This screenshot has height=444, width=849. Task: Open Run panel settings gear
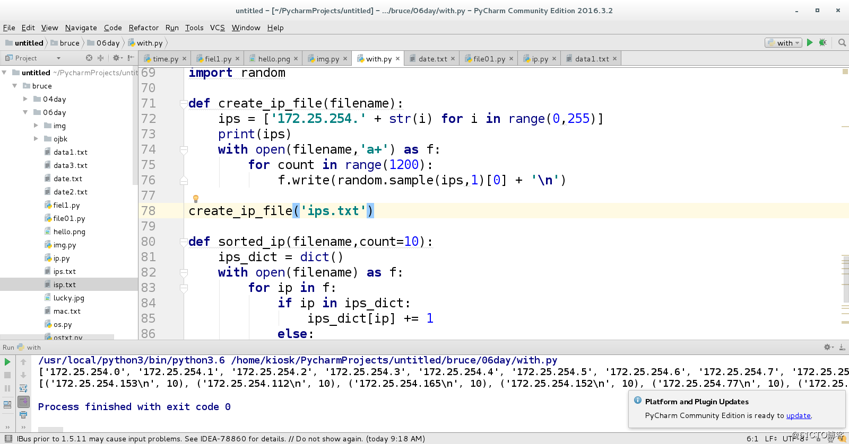coord(827,347)
